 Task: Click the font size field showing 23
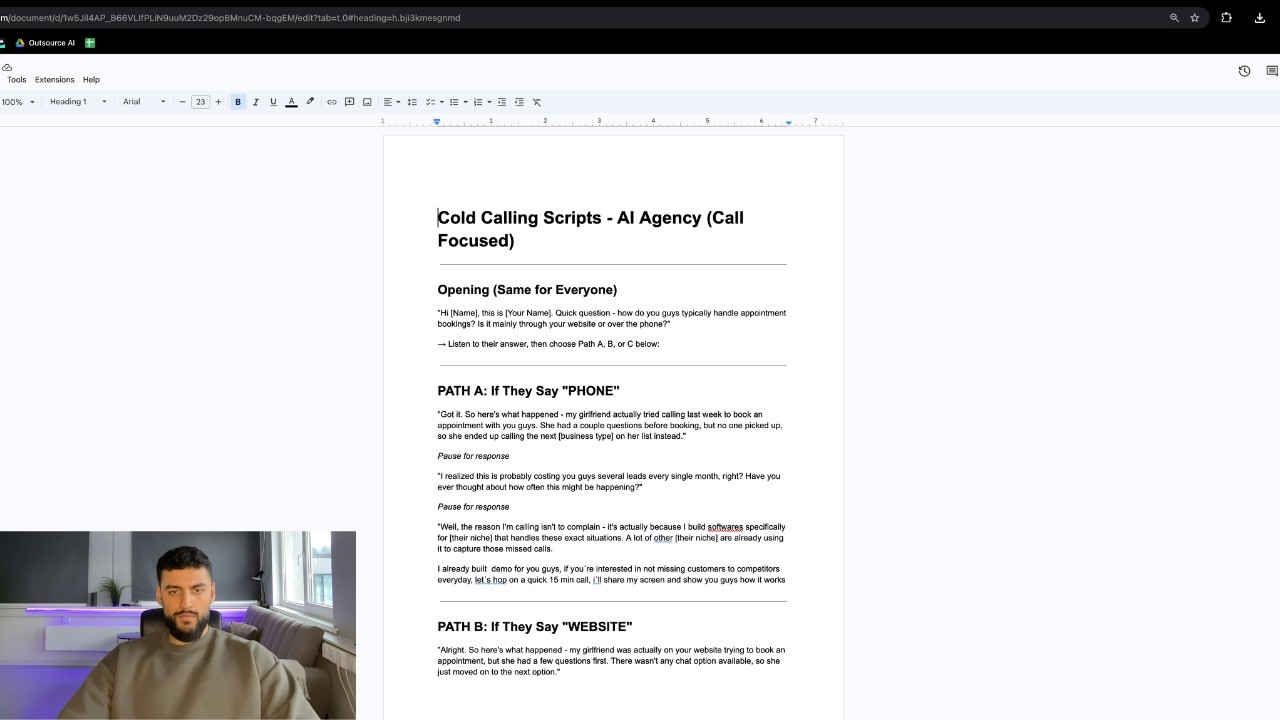pyautogui.click(x=200, y=102)
